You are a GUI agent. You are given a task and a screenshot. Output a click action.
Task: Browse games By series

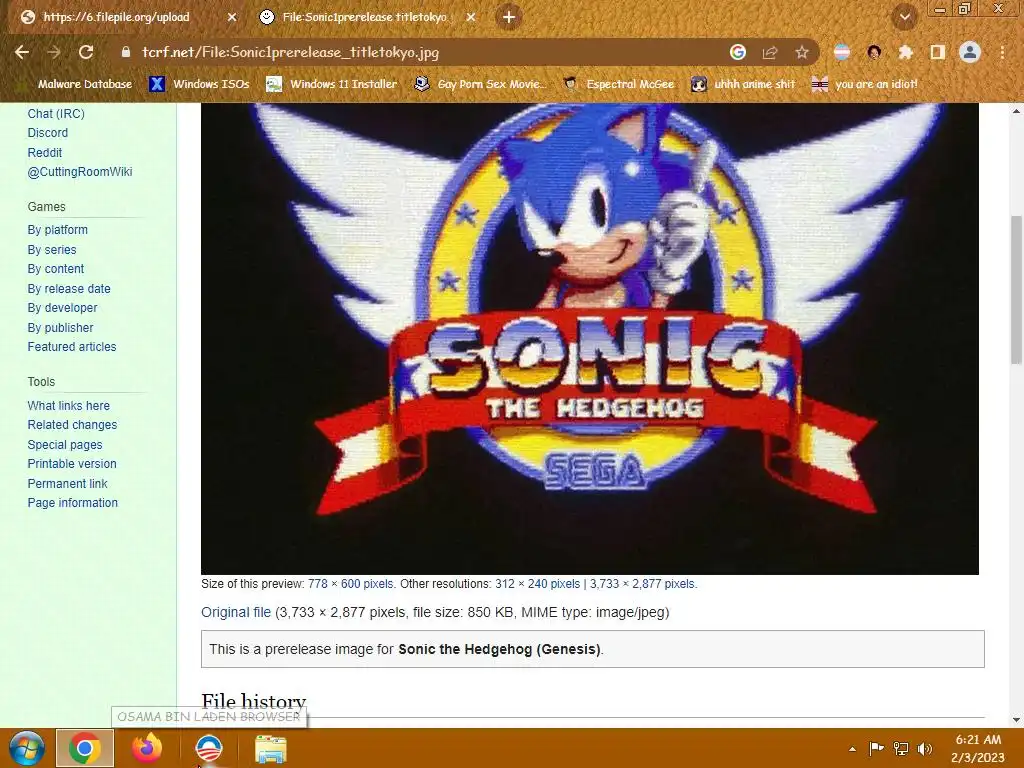pos(52,249)
